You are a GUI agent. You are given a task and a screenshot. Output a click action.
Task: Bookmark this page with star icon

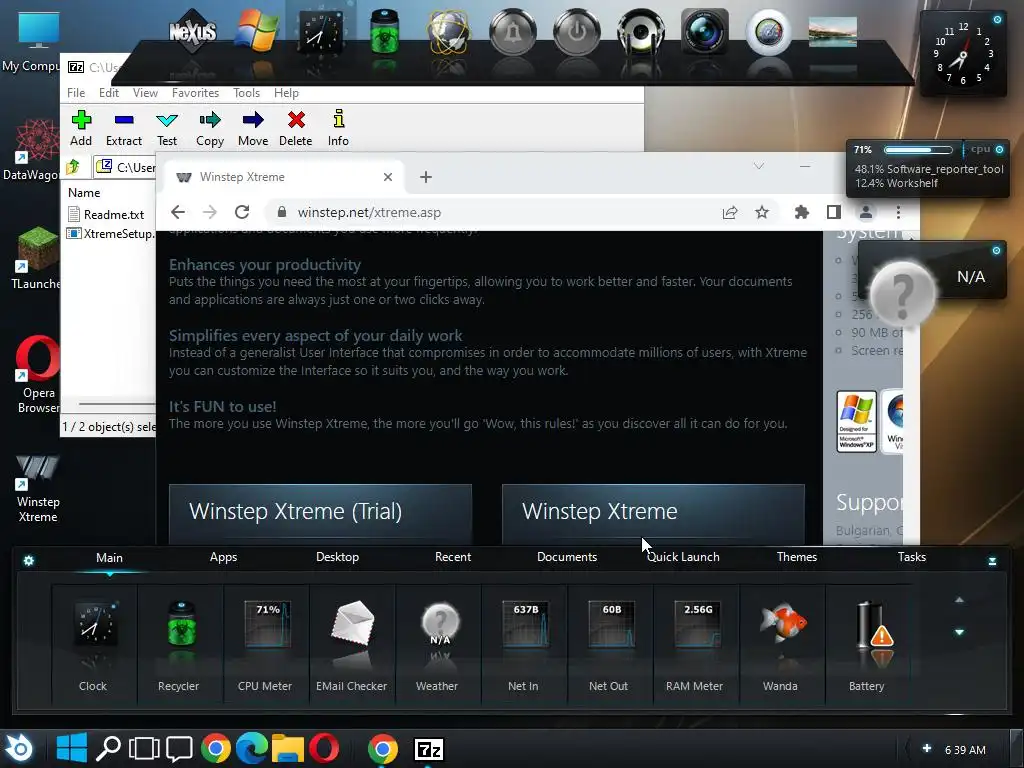click(x=761, y=212)
